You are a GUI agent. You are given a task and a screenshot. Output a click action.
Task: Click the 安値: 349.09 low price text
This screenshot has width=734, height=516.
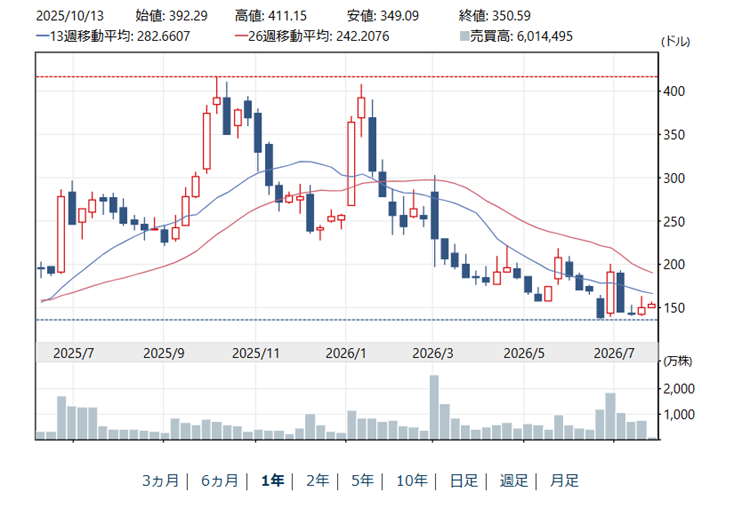point(383,15)
